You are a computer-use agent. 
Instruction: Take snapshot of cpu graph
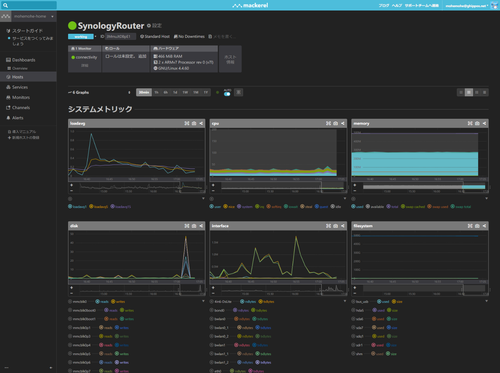[x=336, y=123]
